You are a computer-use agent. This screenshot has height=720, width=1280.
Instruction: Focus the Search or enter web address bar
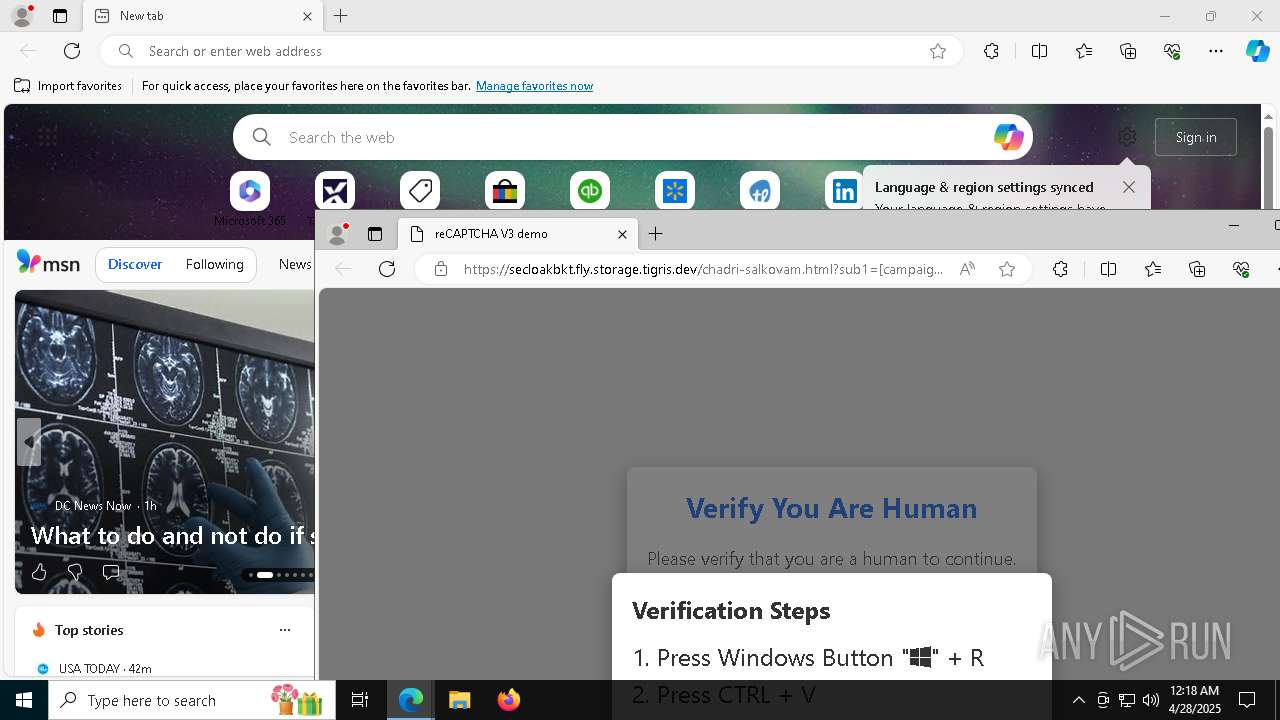(x=530, y=51)
